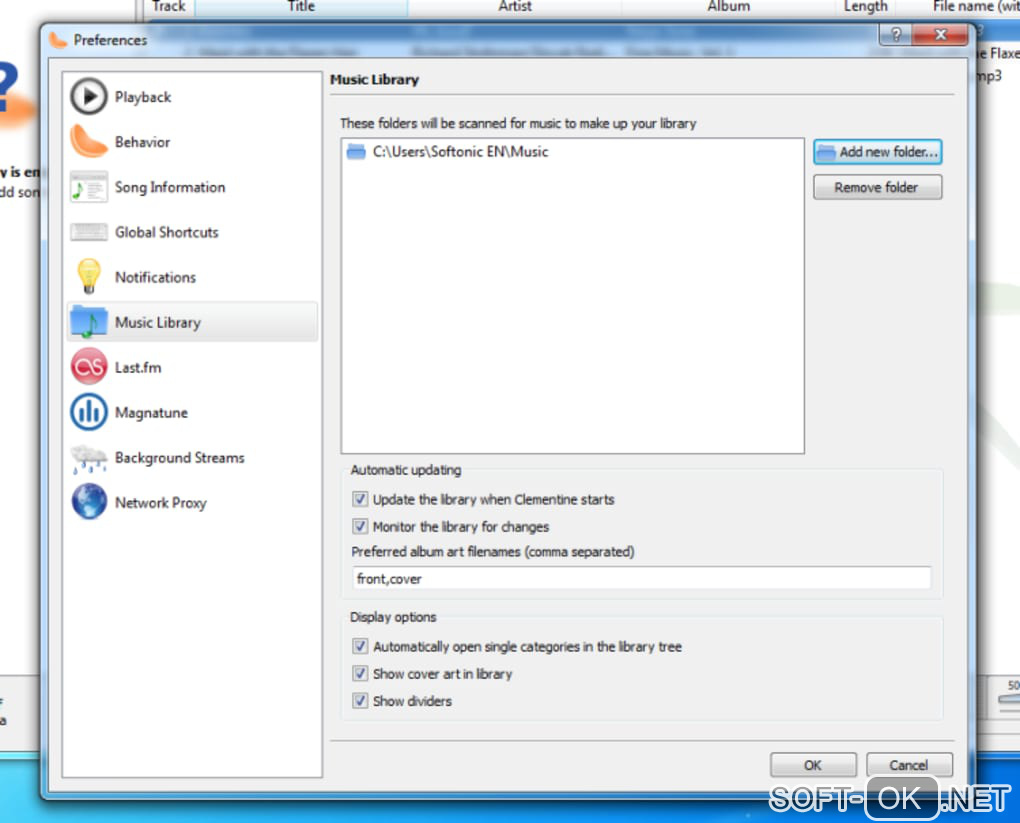Click the help question mark in title bar

[896, 34]
